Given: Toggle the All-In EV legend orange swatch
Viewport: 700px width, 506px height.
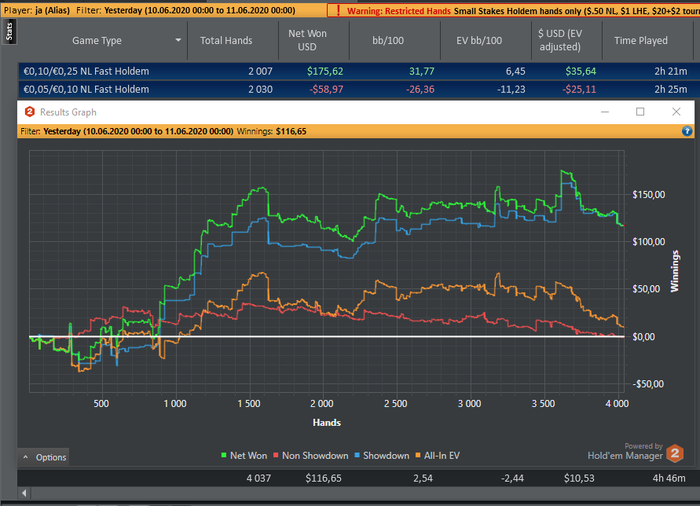Looking at the screenshot, I should 418,455.
